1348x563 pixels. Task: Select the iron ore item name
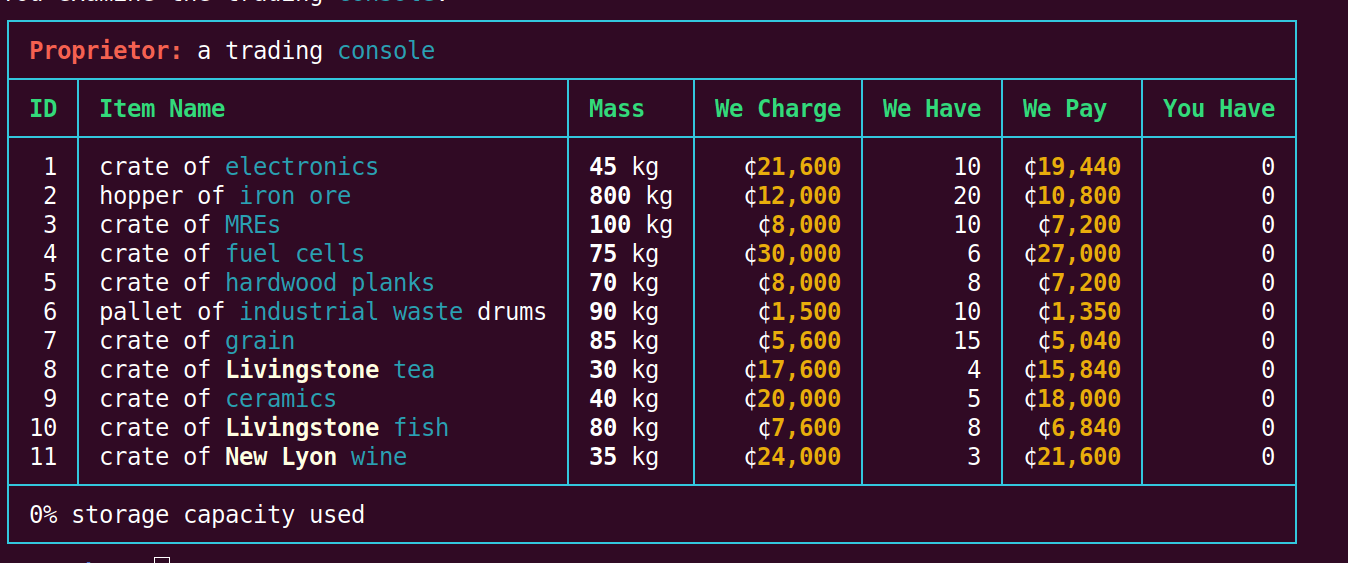294,195
